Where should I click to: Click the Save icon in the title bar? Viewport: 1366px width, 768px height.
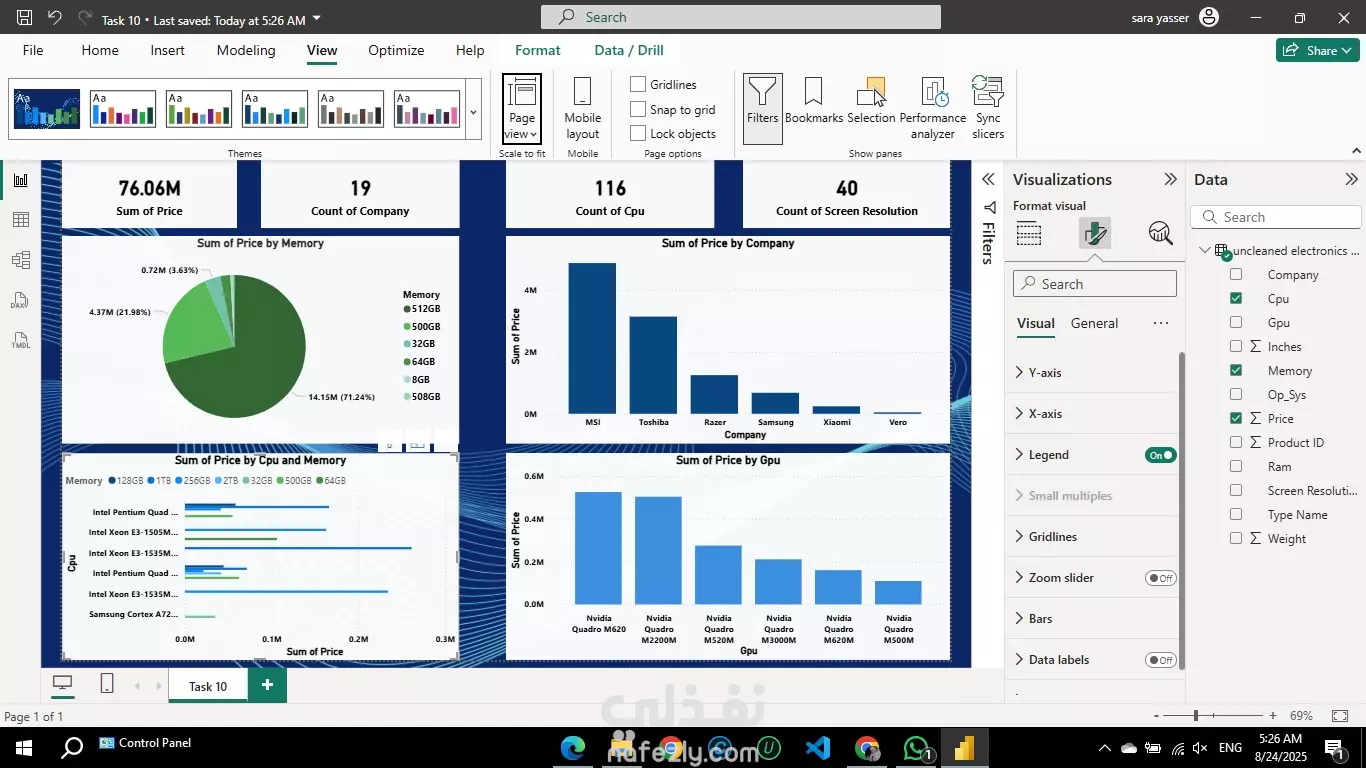(25, 18)
